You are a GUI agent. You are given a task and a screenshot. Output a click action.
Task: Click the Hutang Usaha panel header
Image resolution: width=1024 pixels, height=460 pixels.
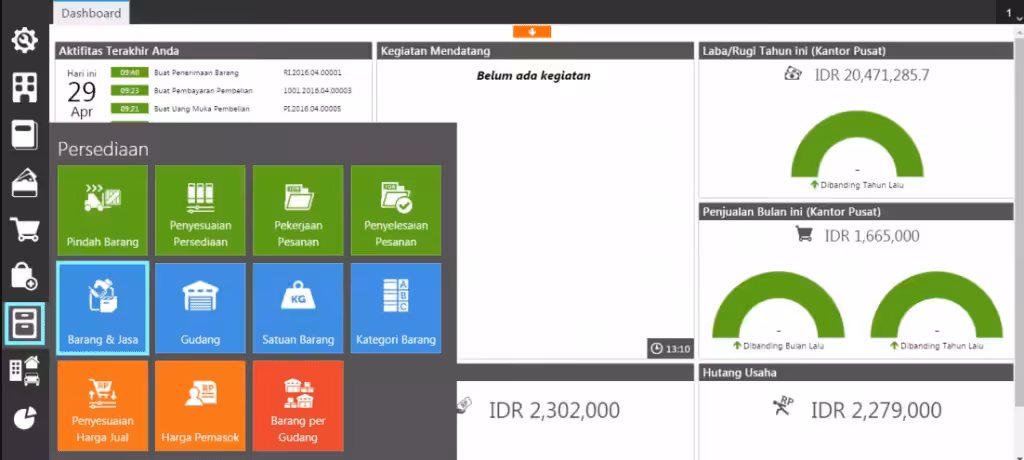pos(857,372)
